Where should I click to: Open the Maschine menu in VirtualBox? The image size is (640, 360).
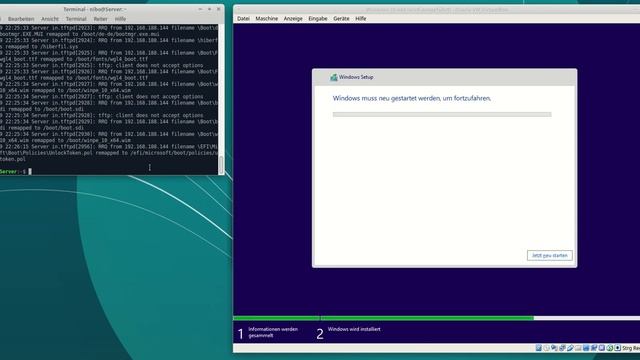pos(267,18)
